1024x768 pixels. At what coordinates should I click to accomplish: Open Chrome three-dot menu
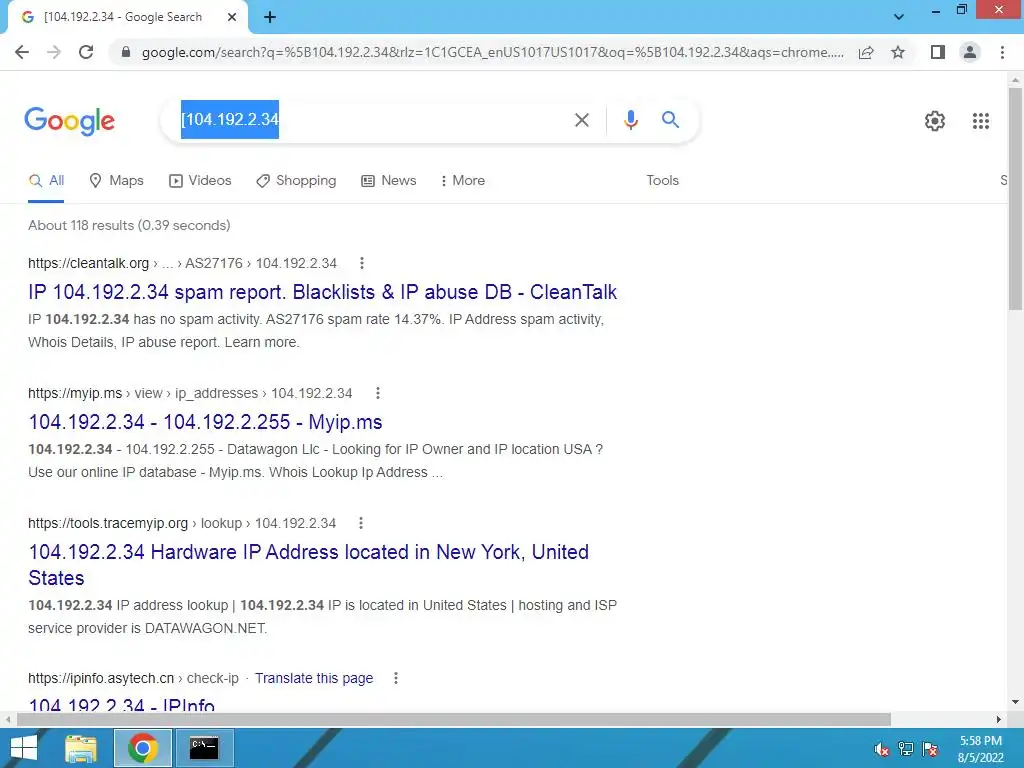1002,52
